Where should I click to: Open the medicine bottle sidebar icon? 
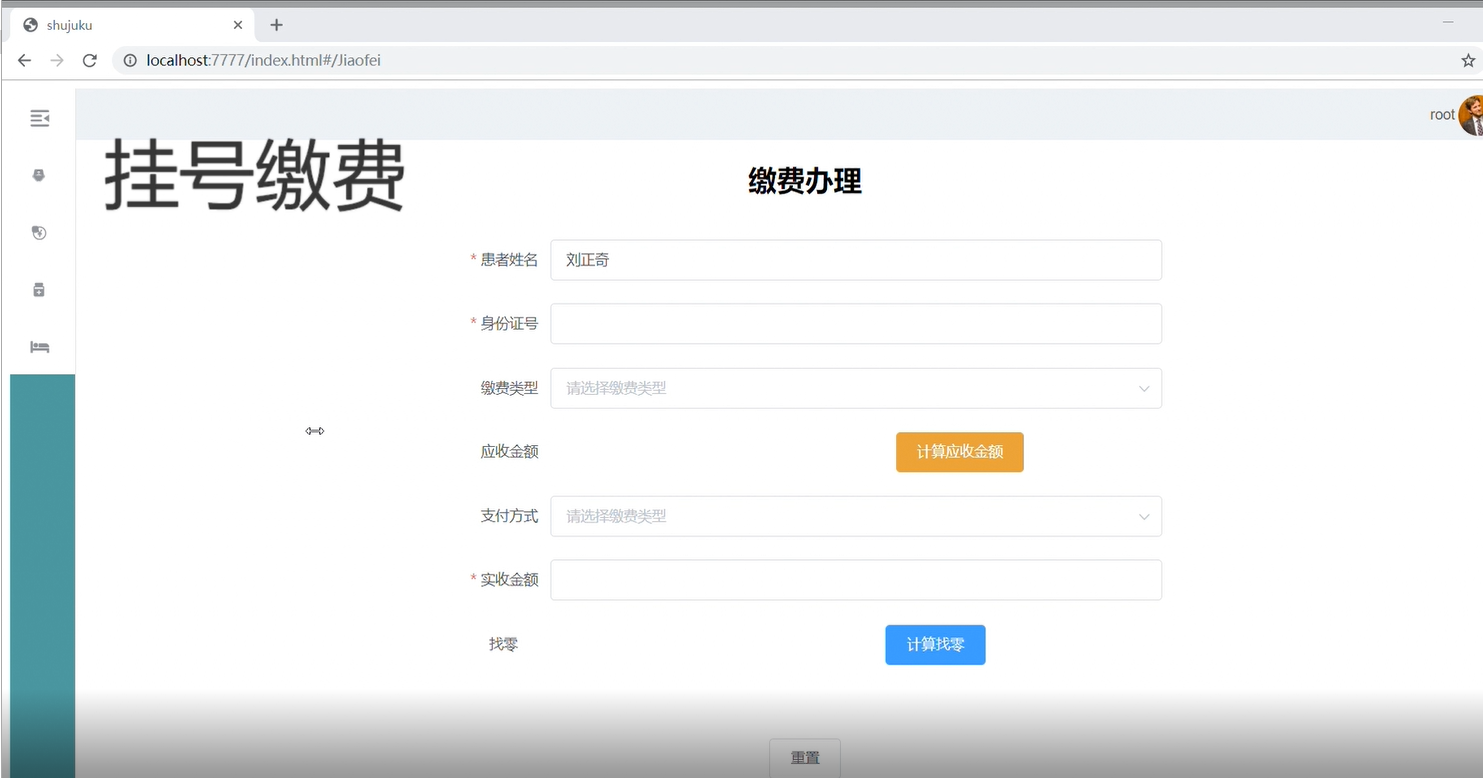[39, 290]
